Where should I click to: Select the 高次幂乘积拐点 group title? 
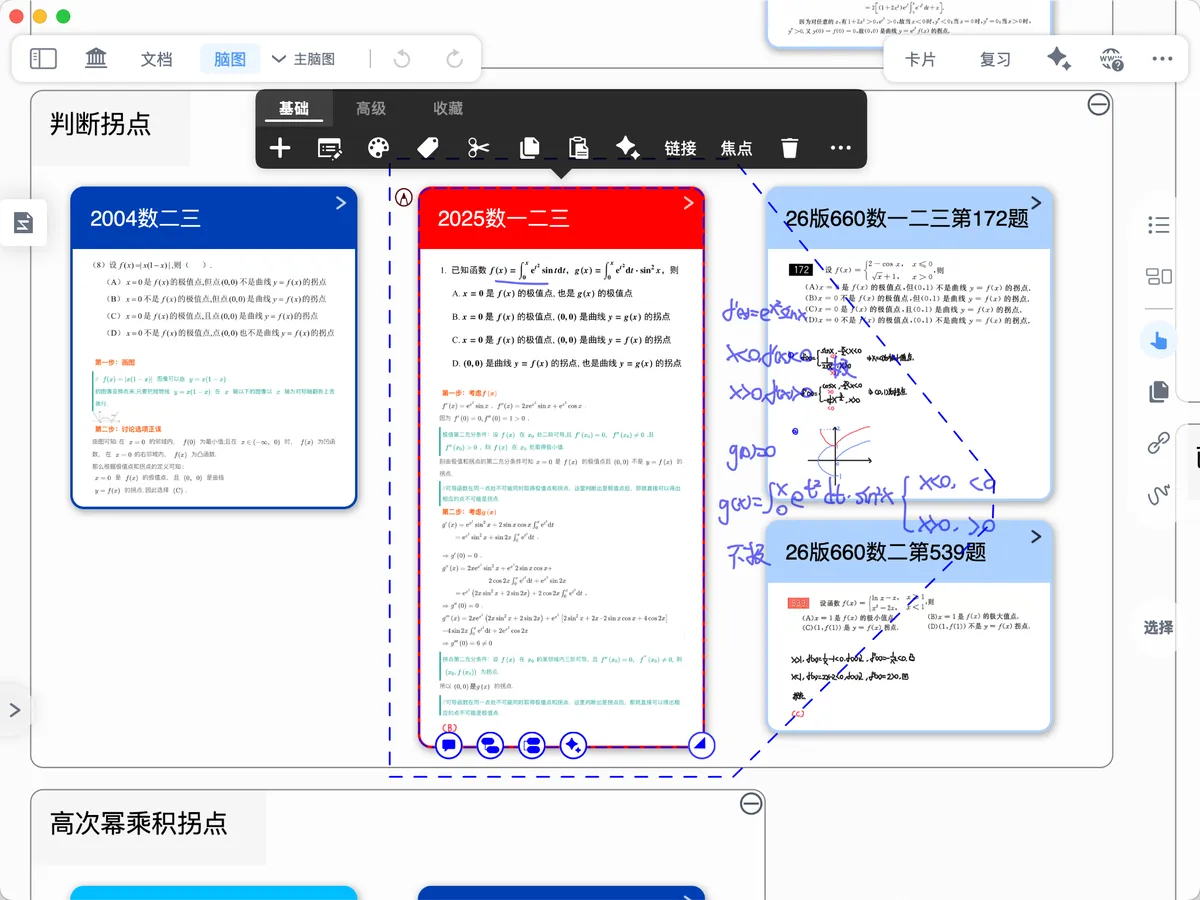point(139,823)
